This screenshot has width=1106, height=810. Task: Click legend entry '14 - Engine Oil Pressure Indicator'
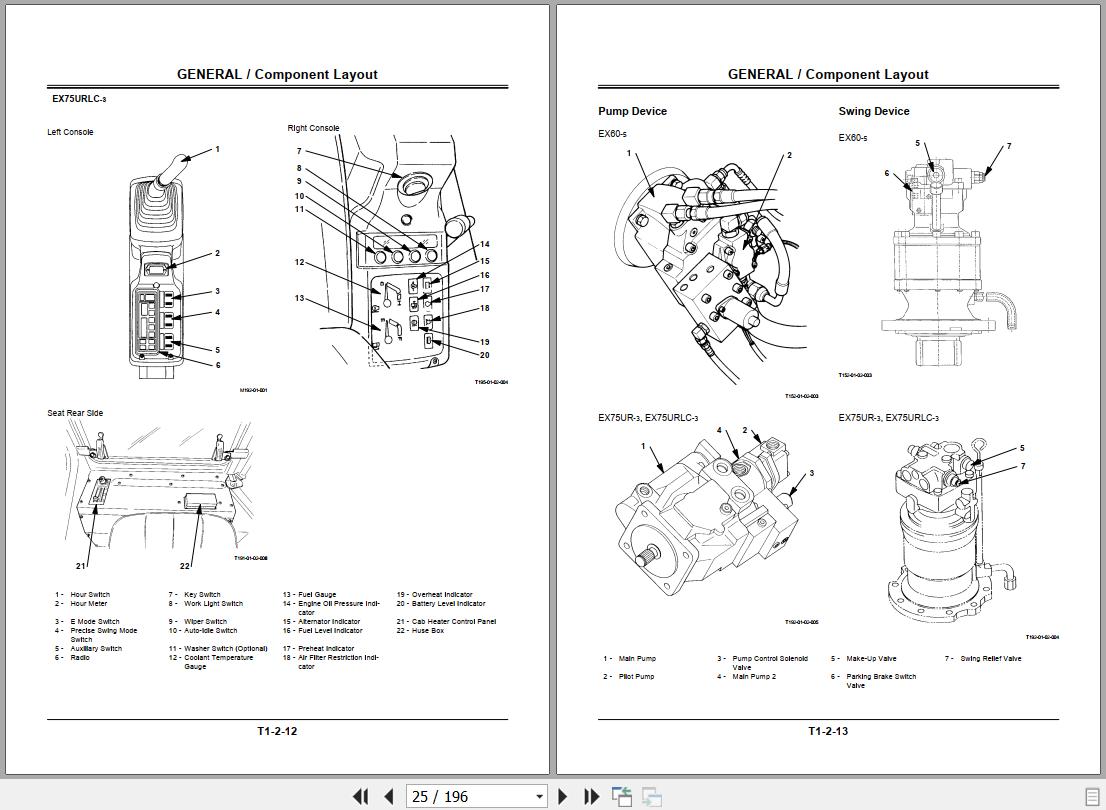pos(332,608)
